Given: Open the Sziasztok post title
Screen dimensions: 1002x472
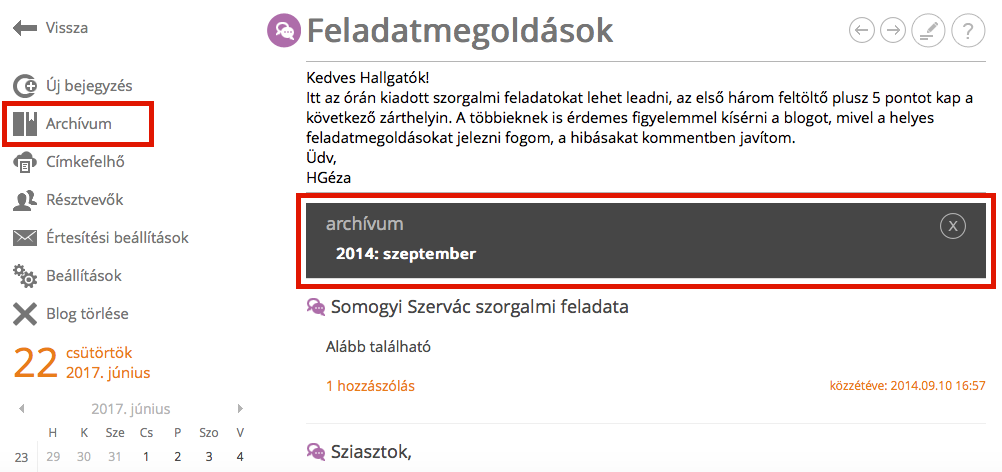Looking at the screenshot, I should [x=371, y=452].
